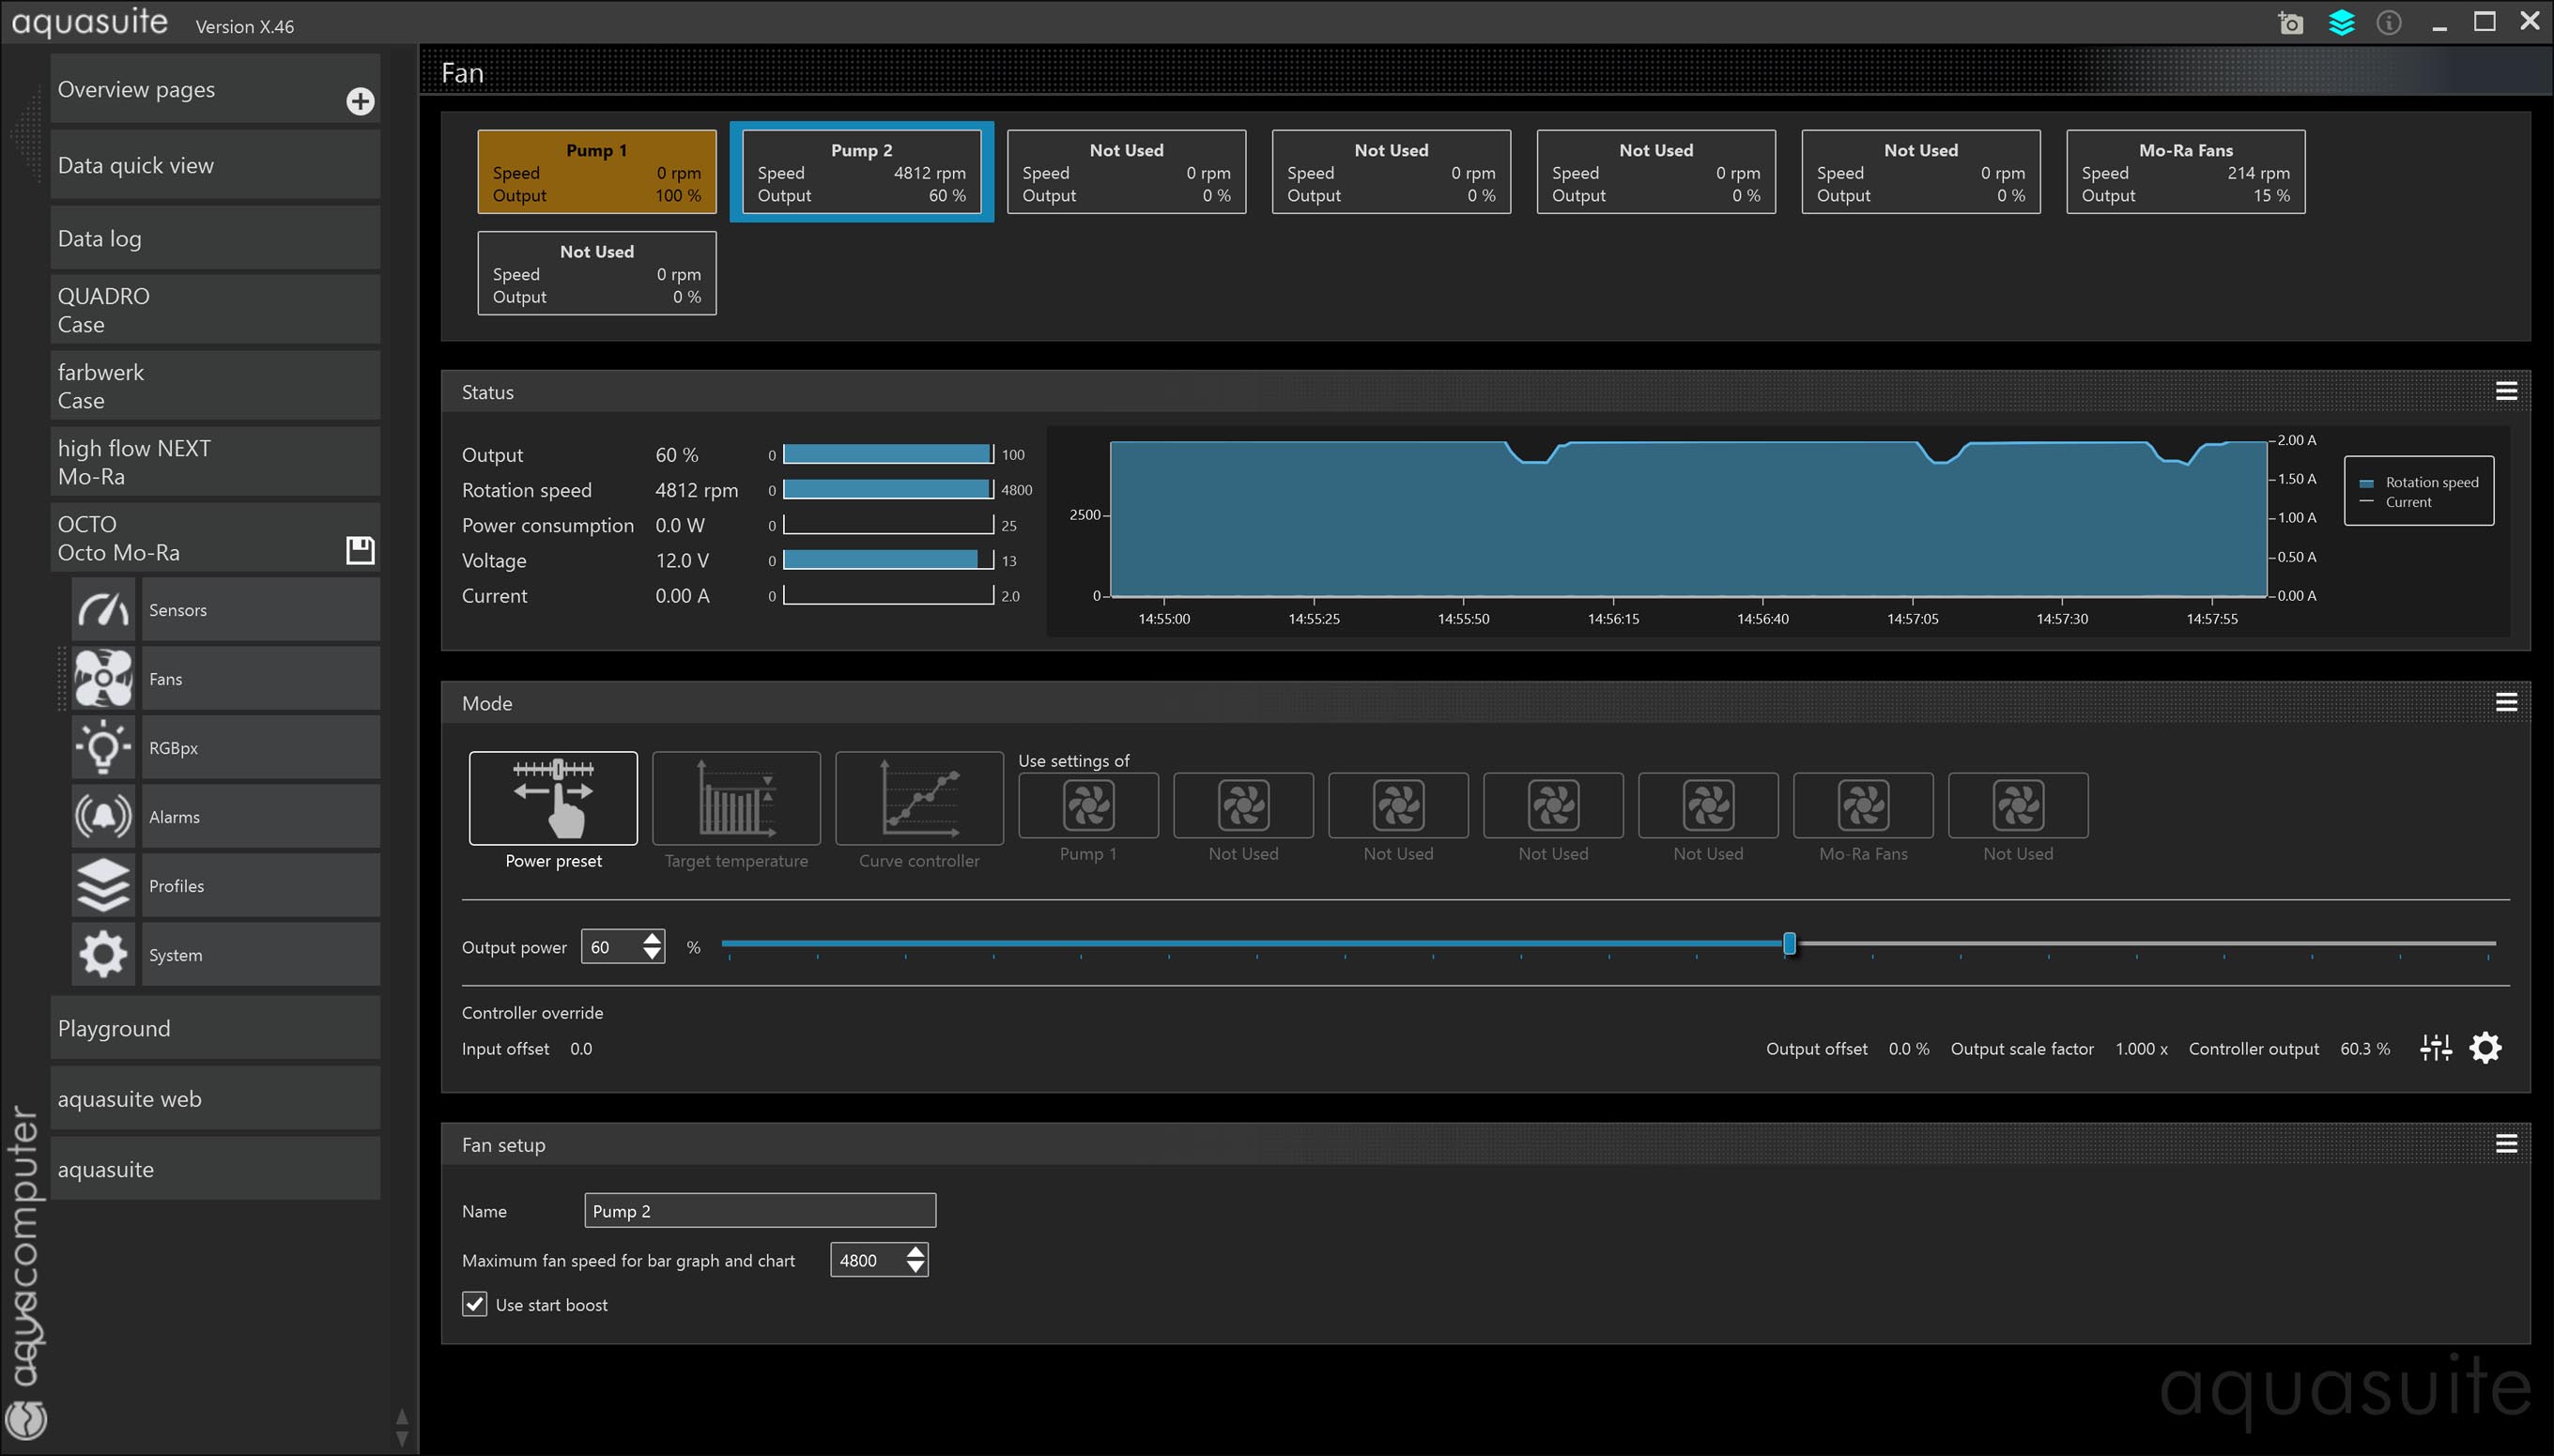Viewport: 2554px width, 1456px height.
Task: Open the RGBpx light bulb icon
Action: (103, 748)
